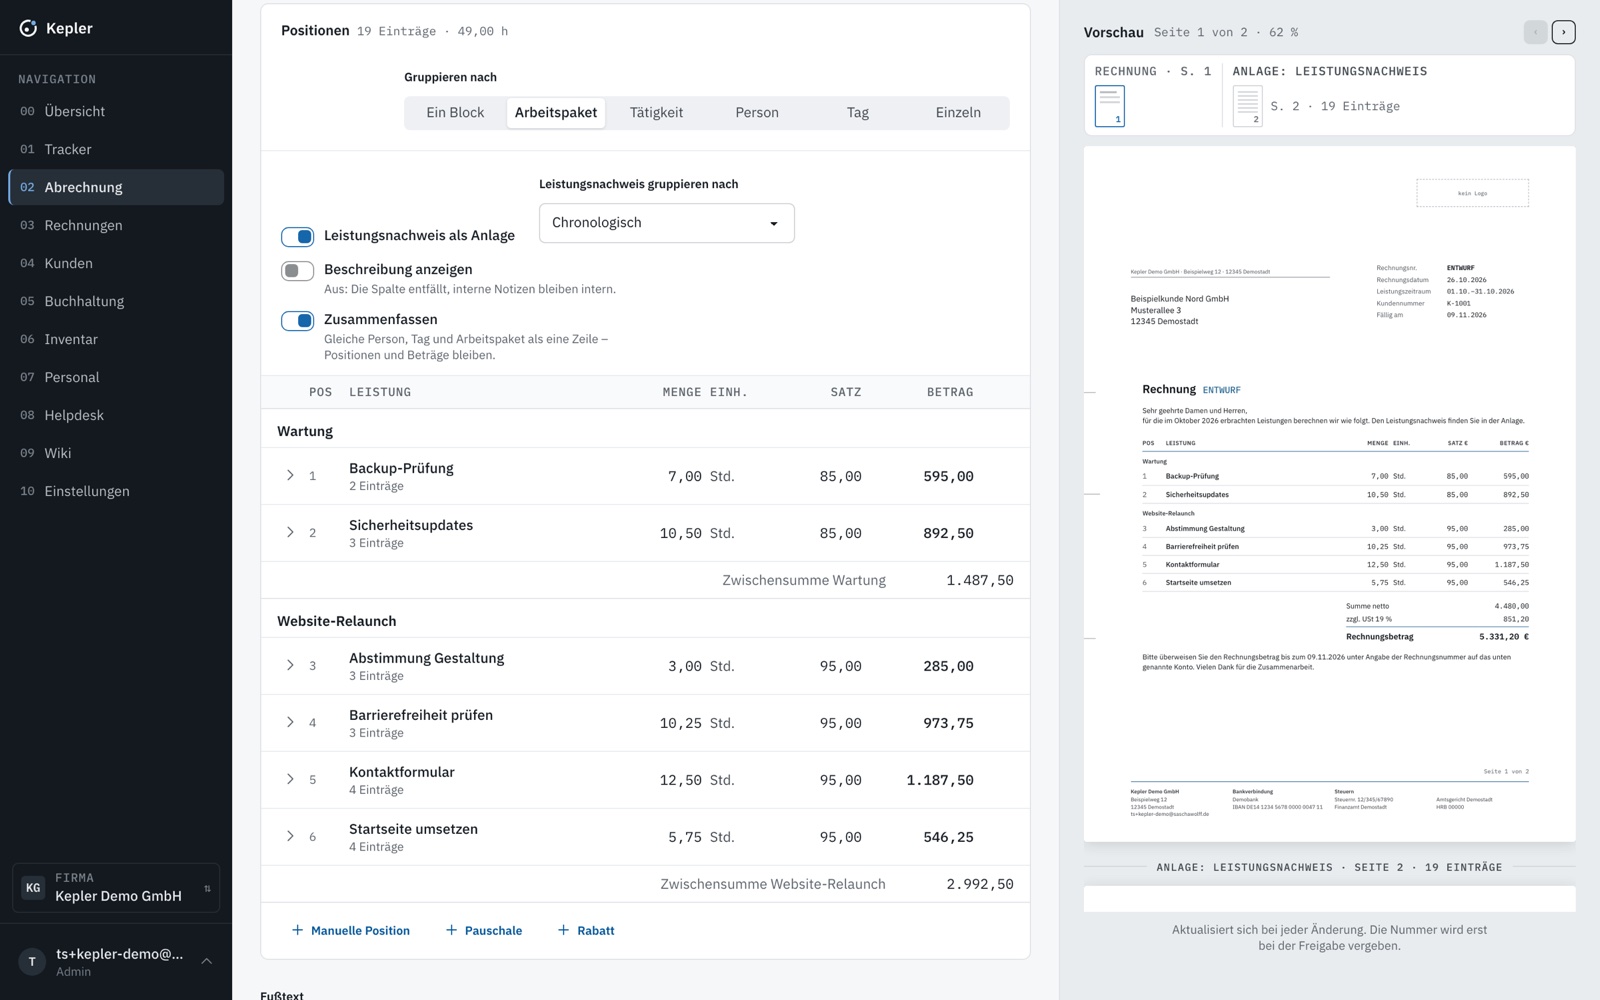Group positions by Person
Image resolution: width=1600 pixels, height=1000 pixels.
(757, 112)
